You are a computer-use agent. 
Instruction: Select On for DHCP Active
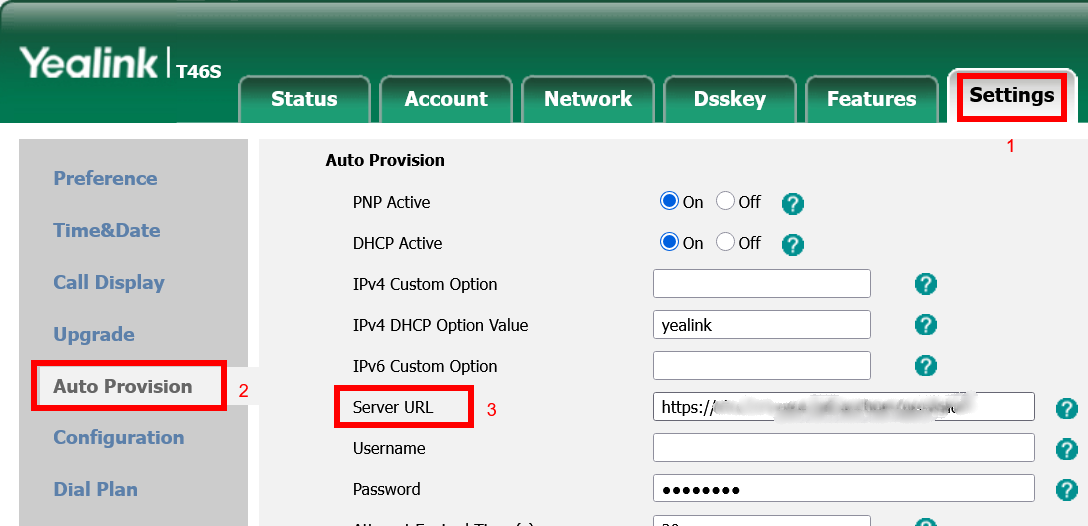(x=670, y=243)
